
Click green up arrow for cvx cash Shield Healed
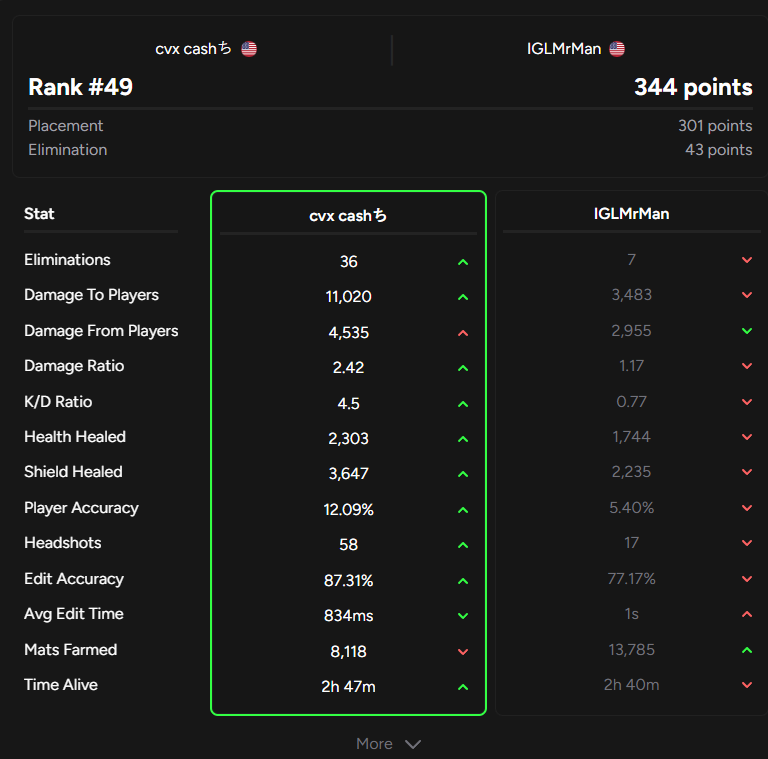coord(463,474)
